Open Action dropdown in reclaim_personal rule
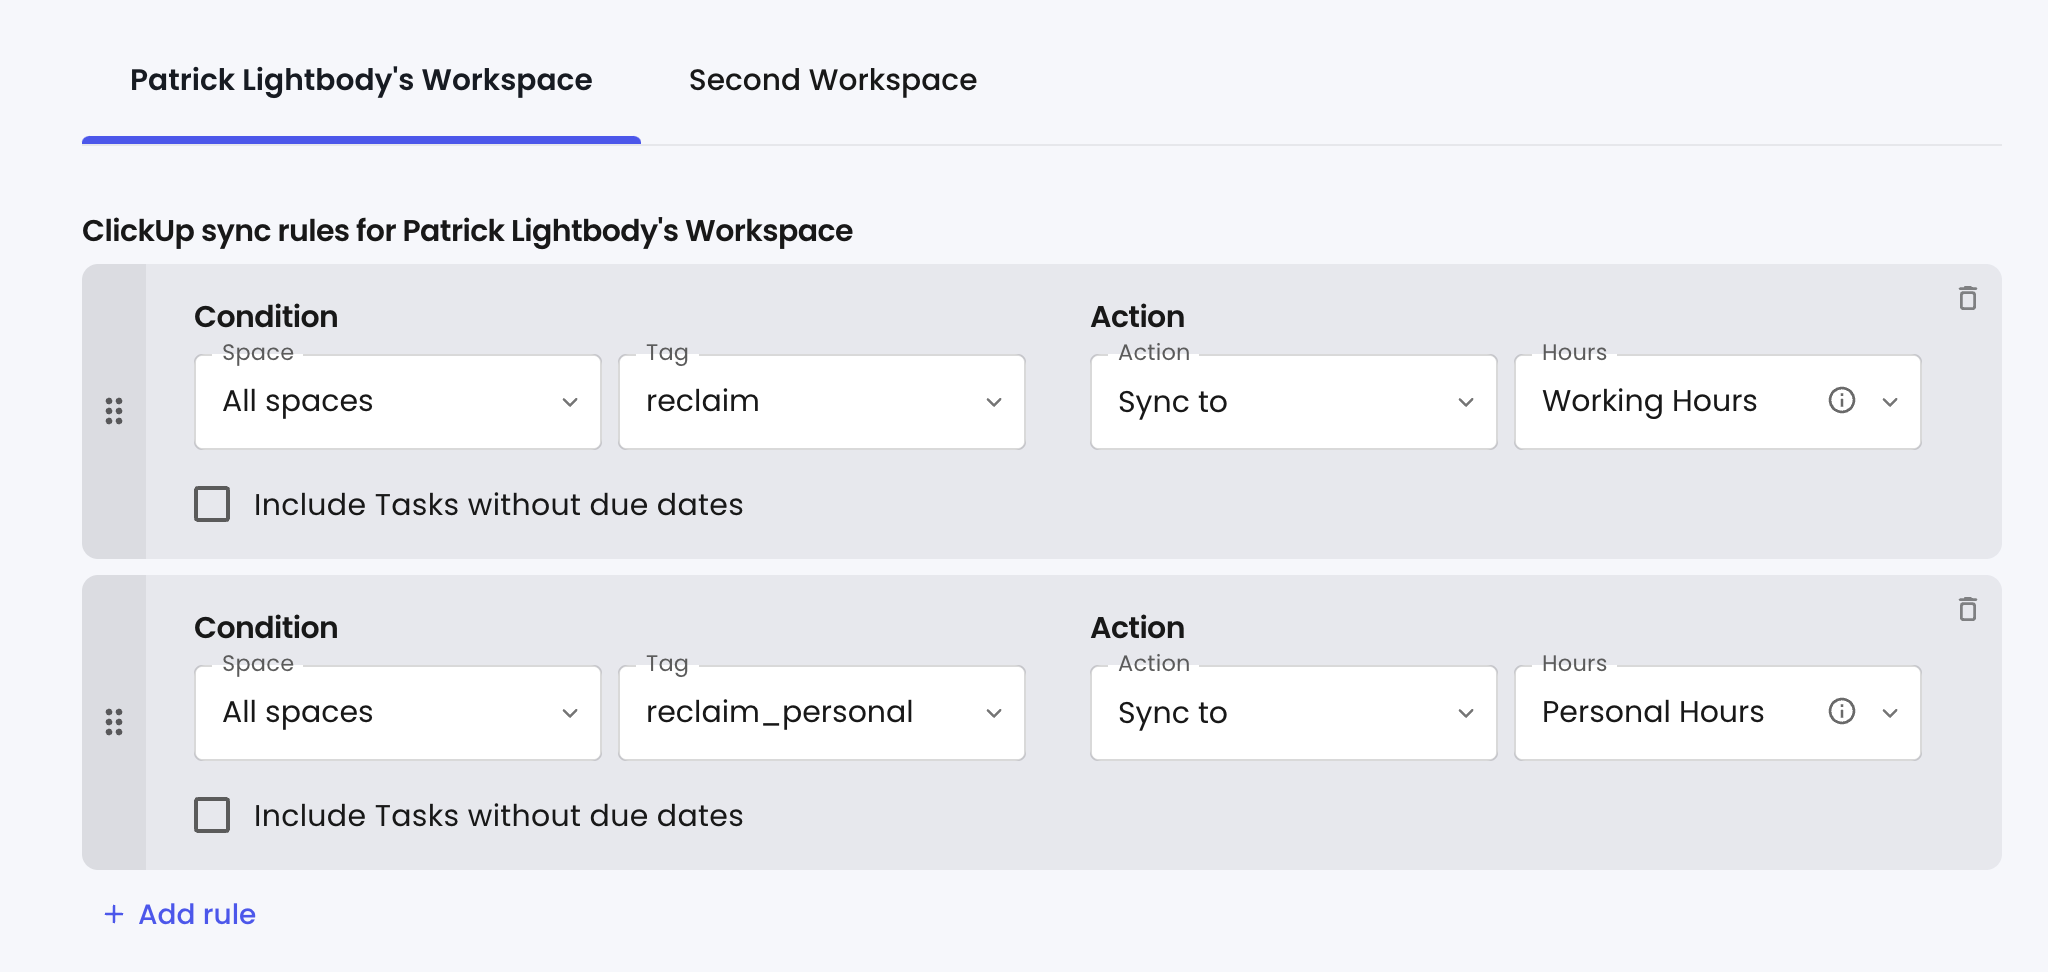This screenshot has width=2048, height=972. 1294,713
